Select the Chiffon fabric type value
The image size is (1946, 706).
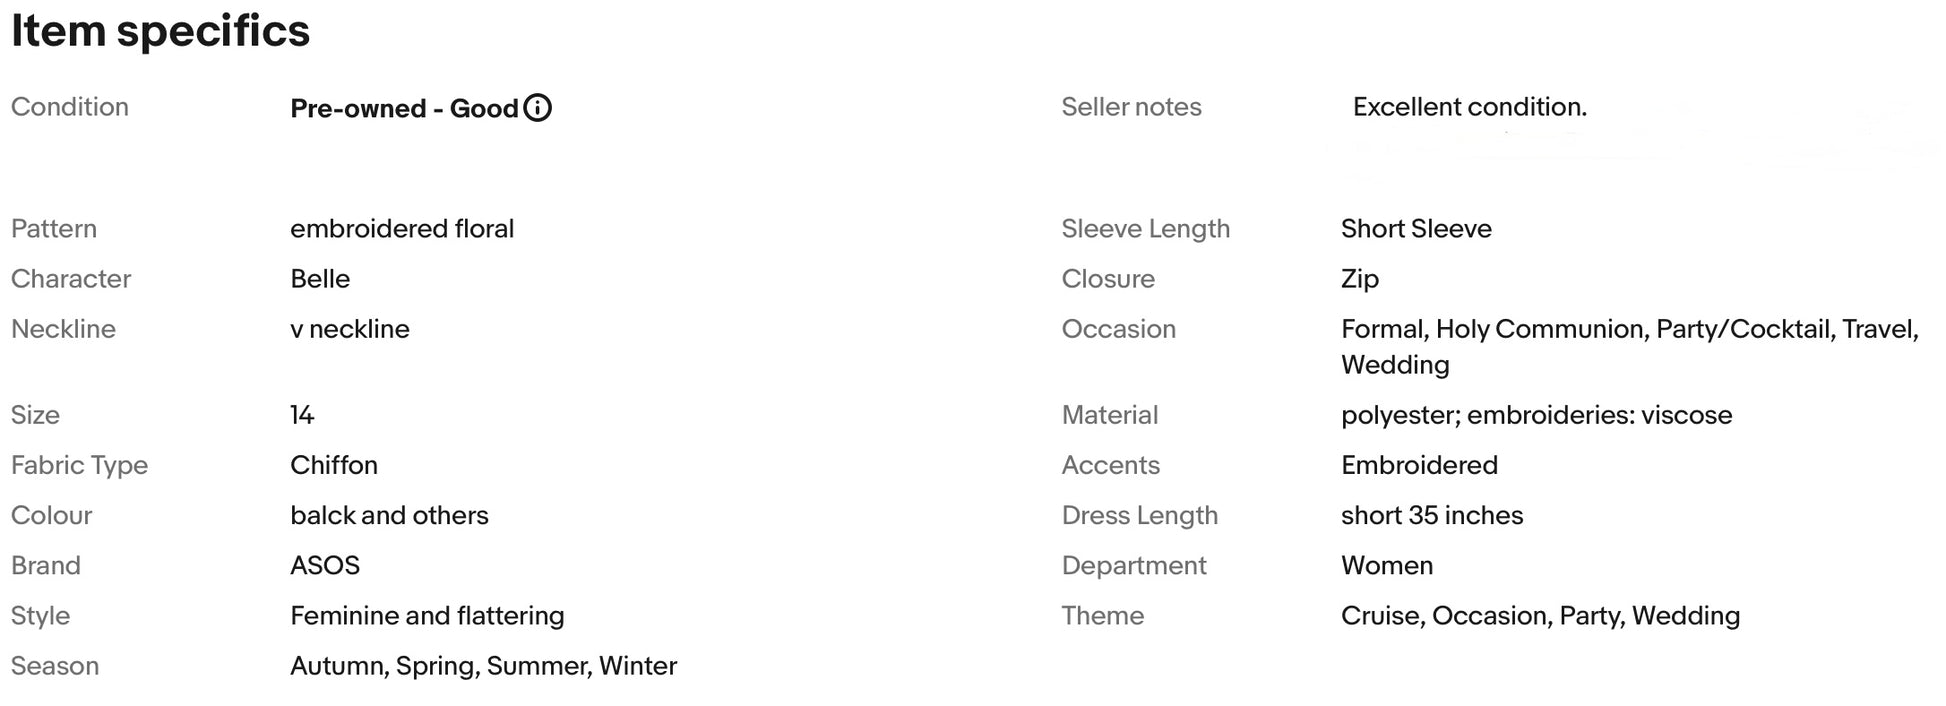point(334,465)
